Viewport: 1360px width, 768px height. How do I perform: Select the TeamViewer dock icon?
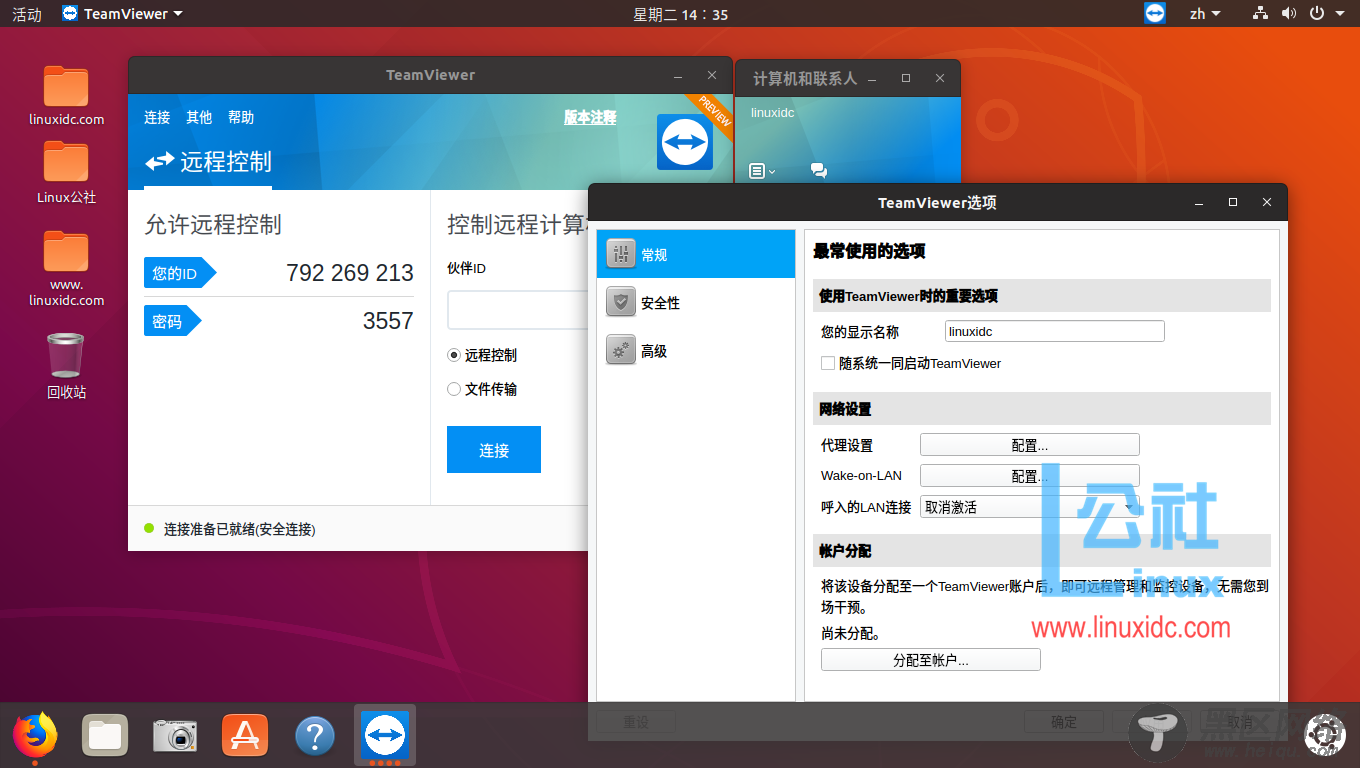click(385, 736)
